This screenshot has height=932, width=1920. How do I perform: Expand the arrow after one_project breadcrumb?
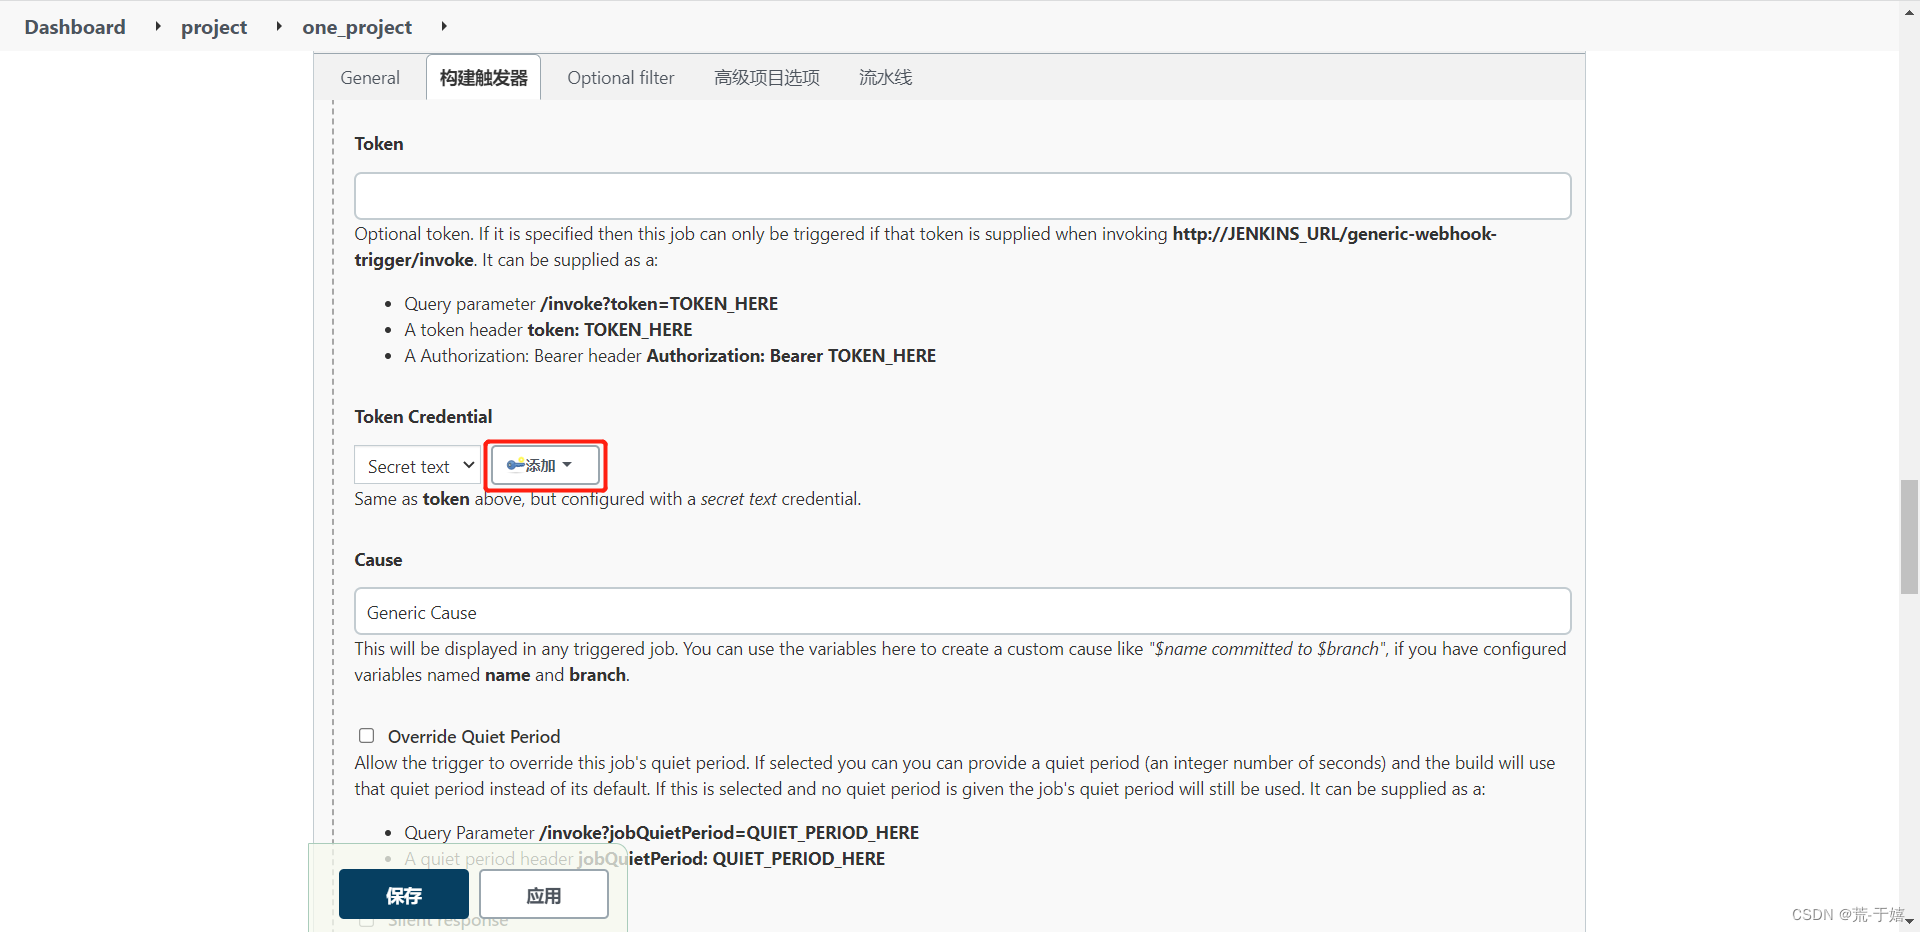pyautogui.click(x=444, y=26)
